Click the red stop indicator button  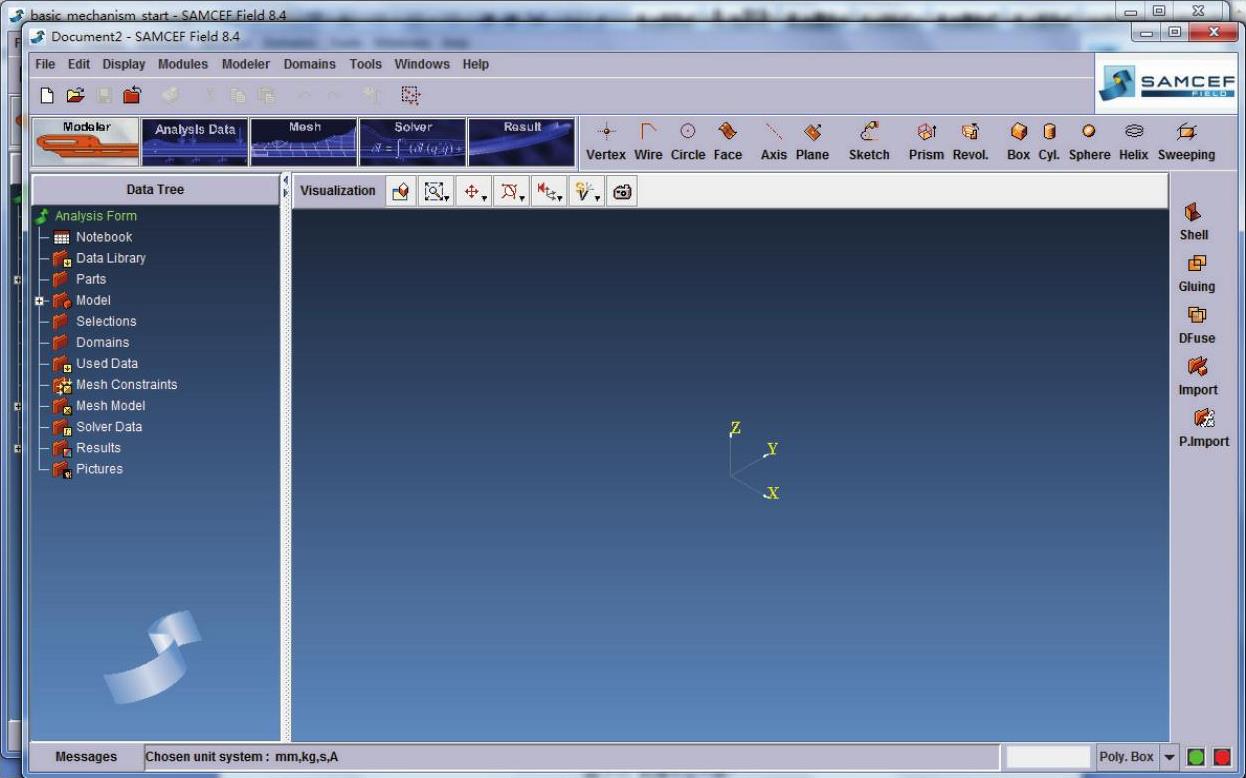point(1221,757)
